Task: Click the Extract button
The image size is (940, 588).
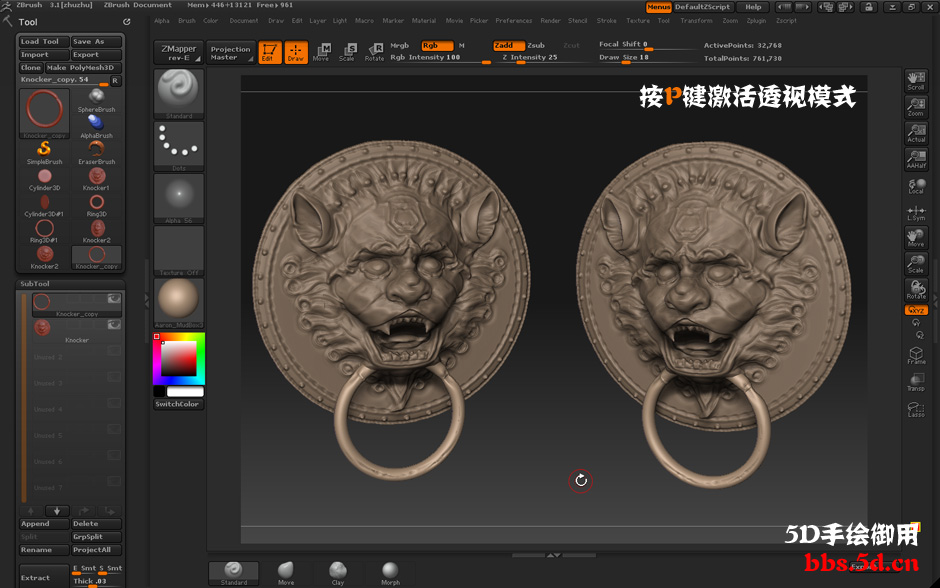Action: point(44,578)
